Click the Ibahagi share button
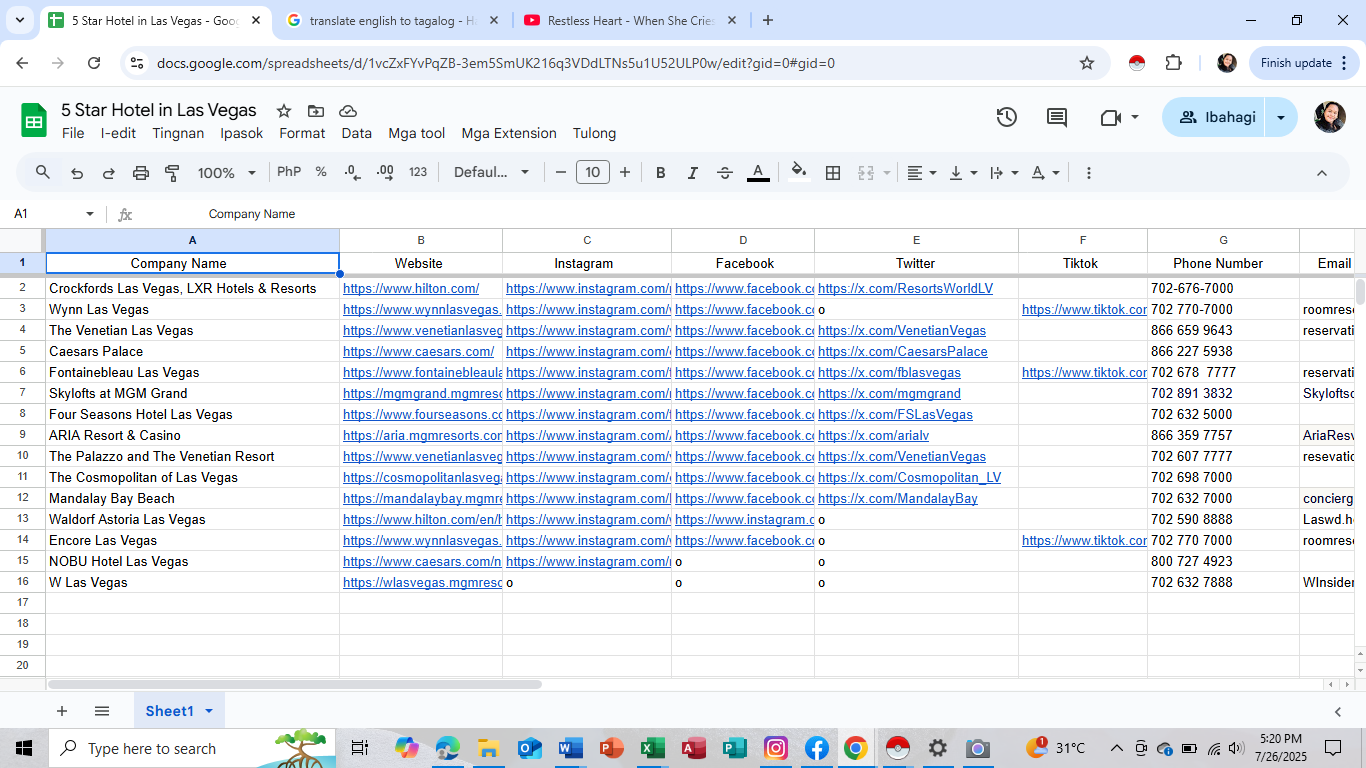The image size is (1366, 768). (1214, 117)
